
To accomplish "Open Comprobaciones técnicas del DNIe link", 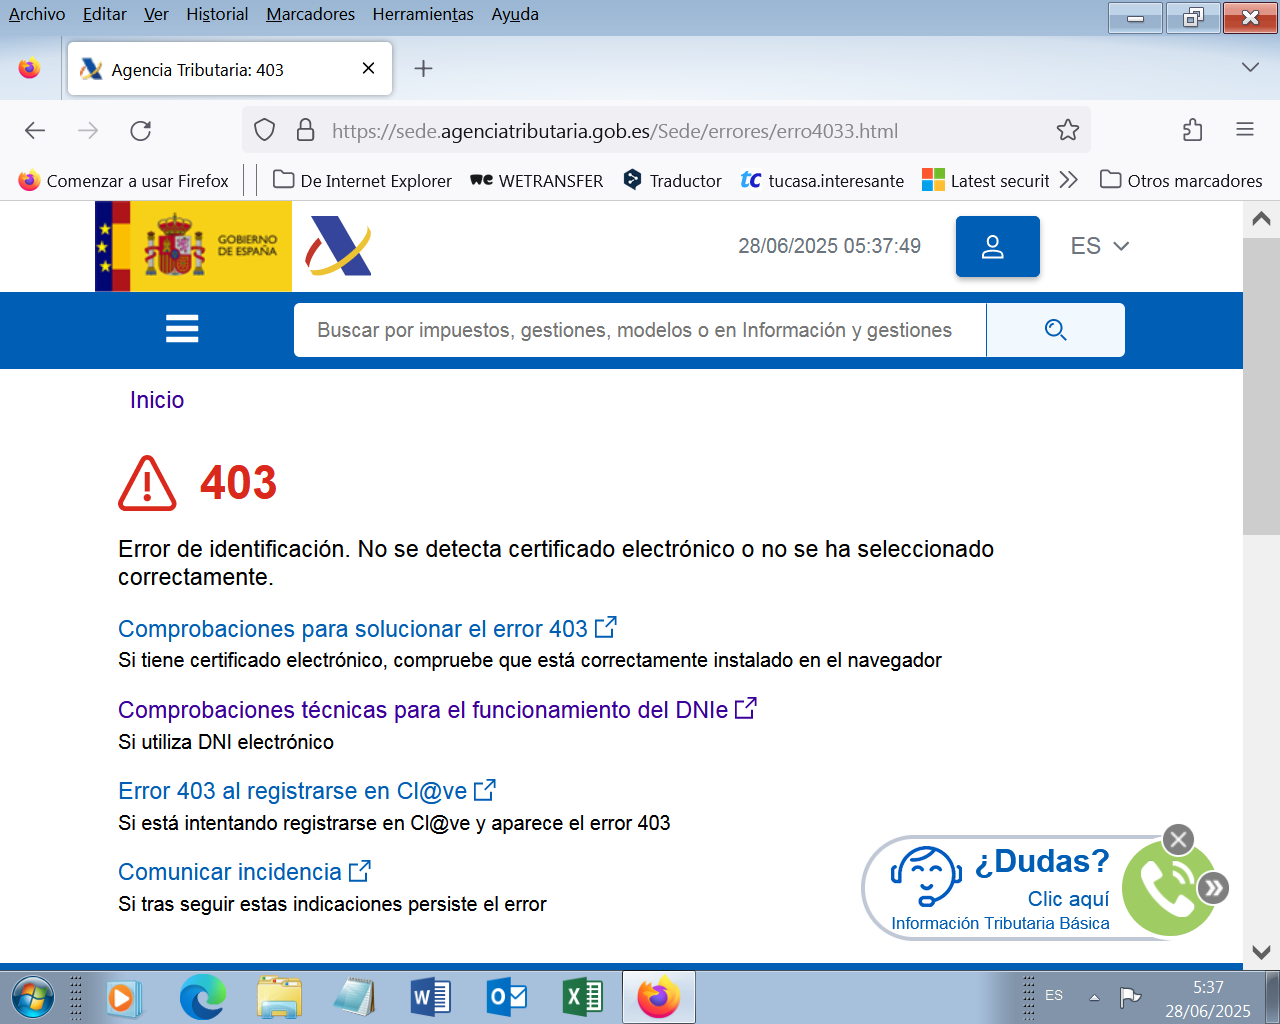I will tap(437, 710).
